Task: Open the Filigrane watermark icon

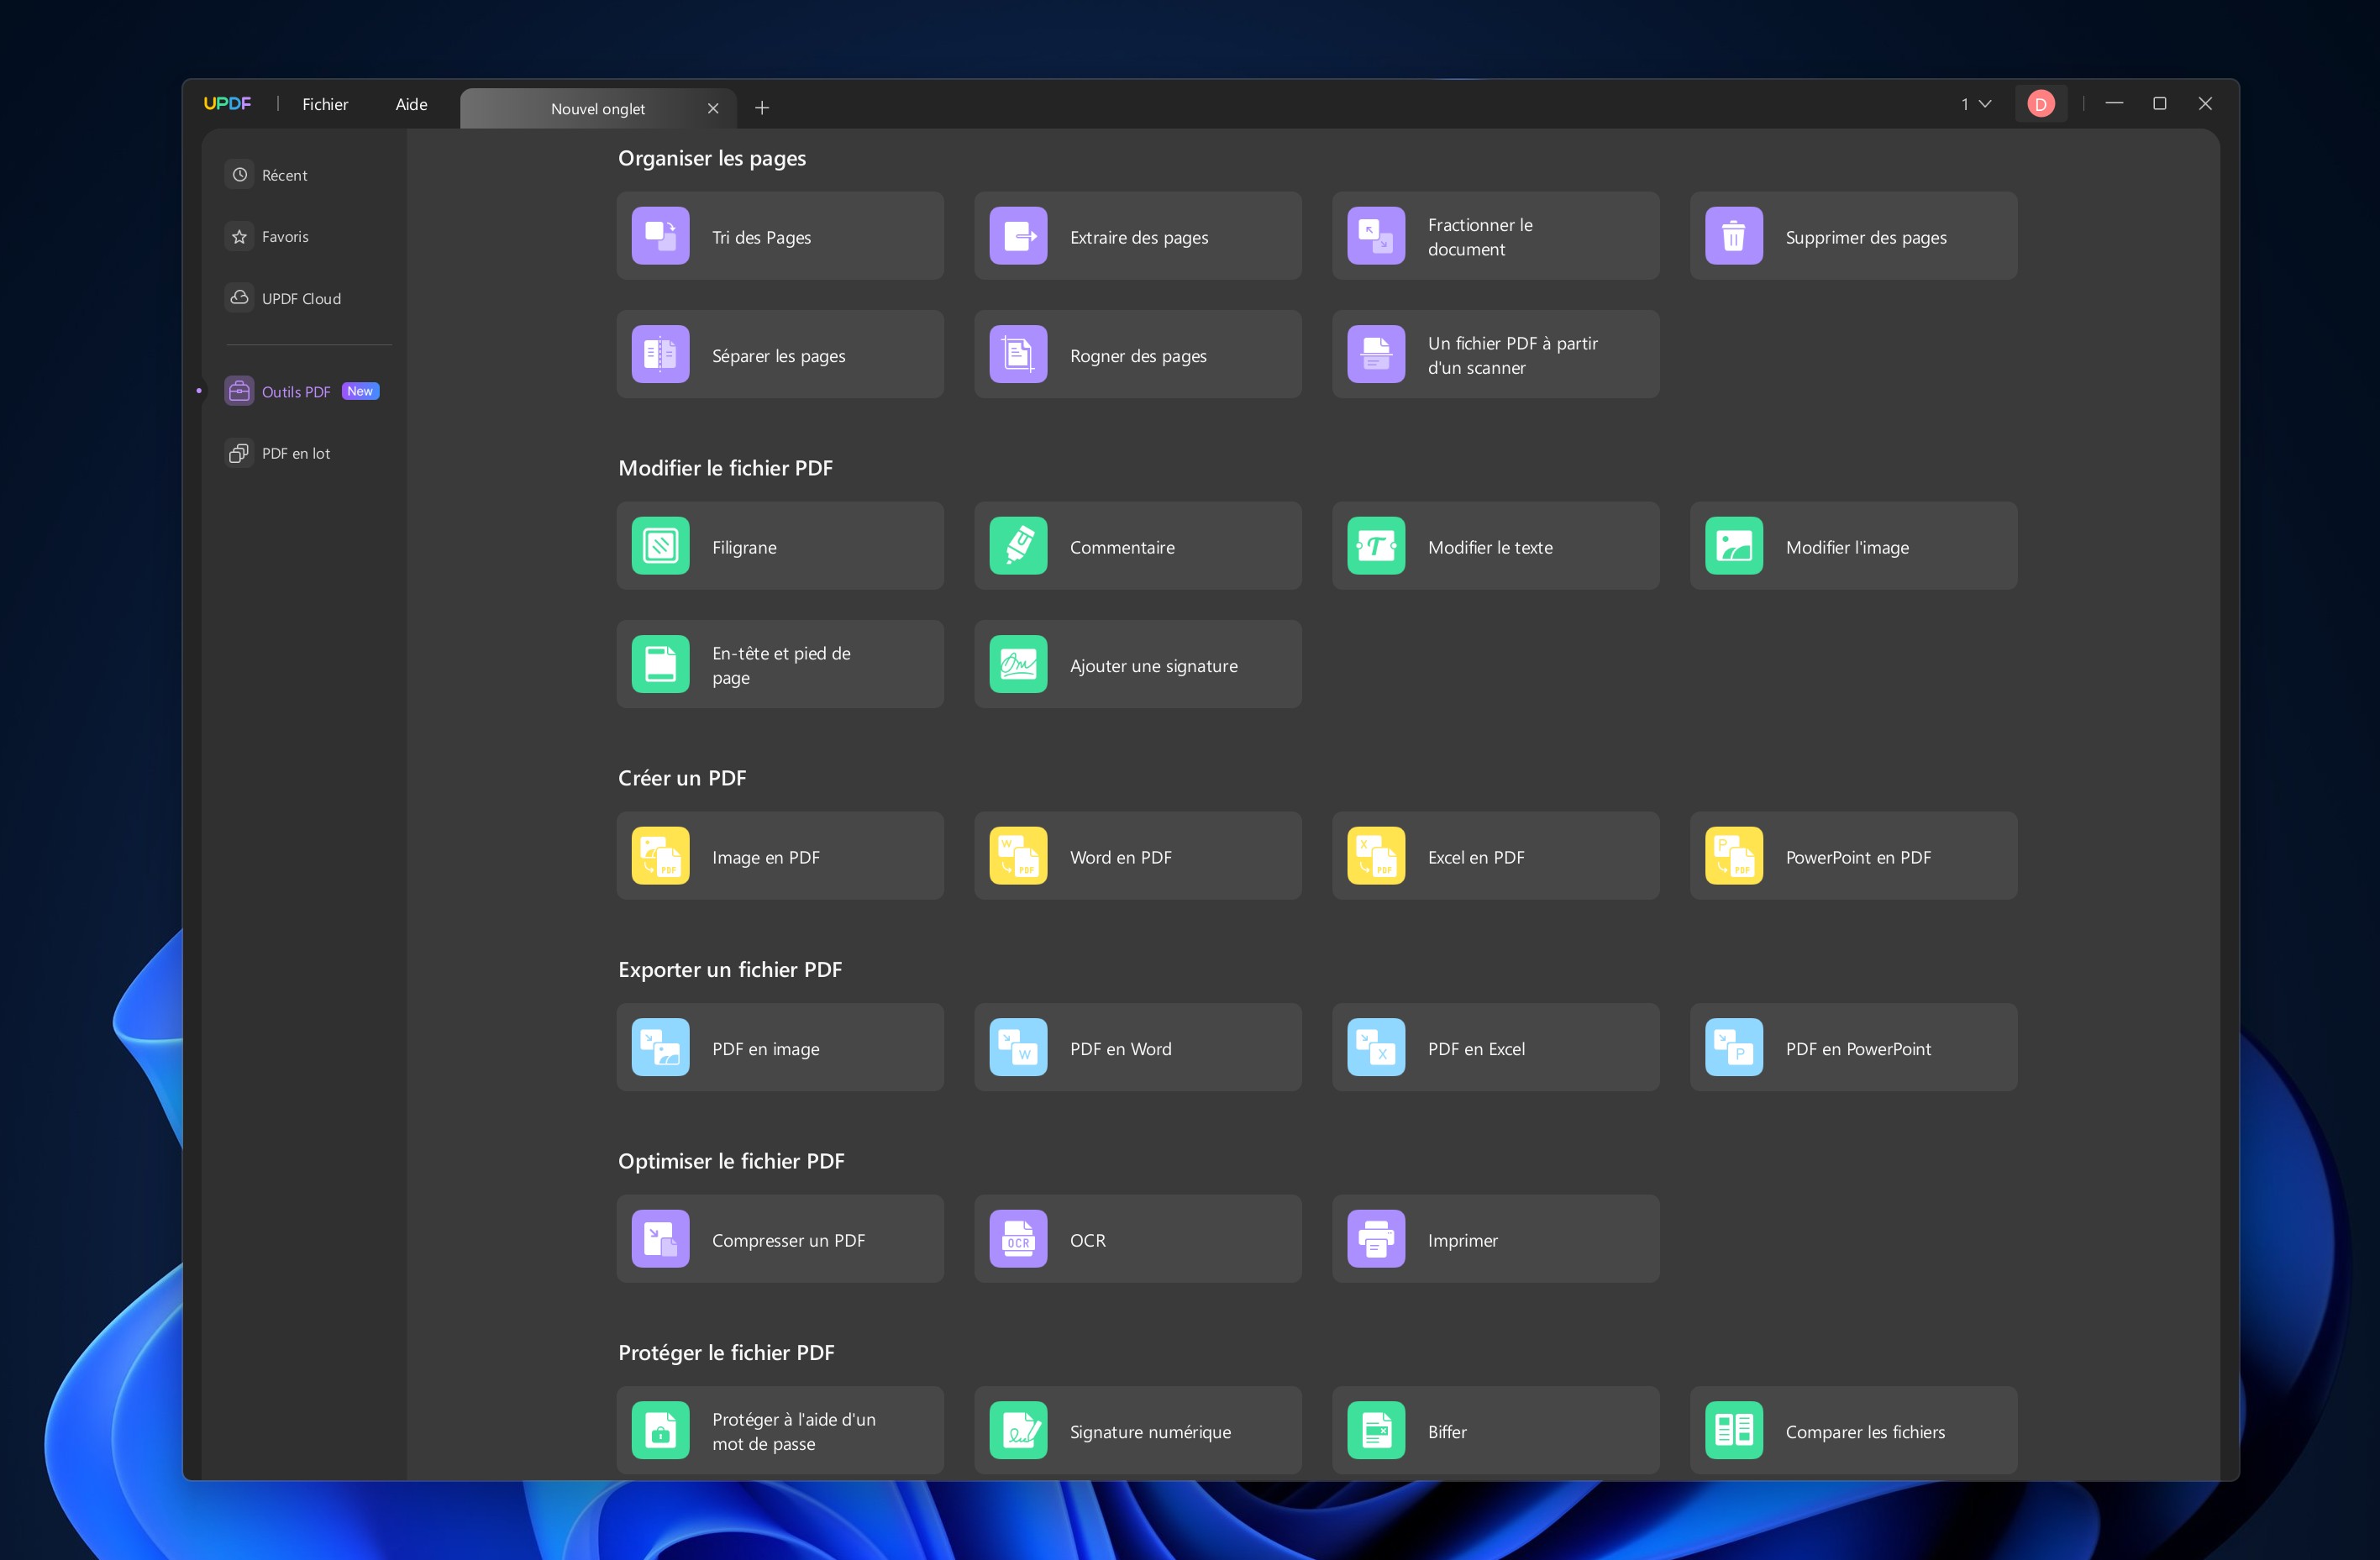Action: coord(660,546)
